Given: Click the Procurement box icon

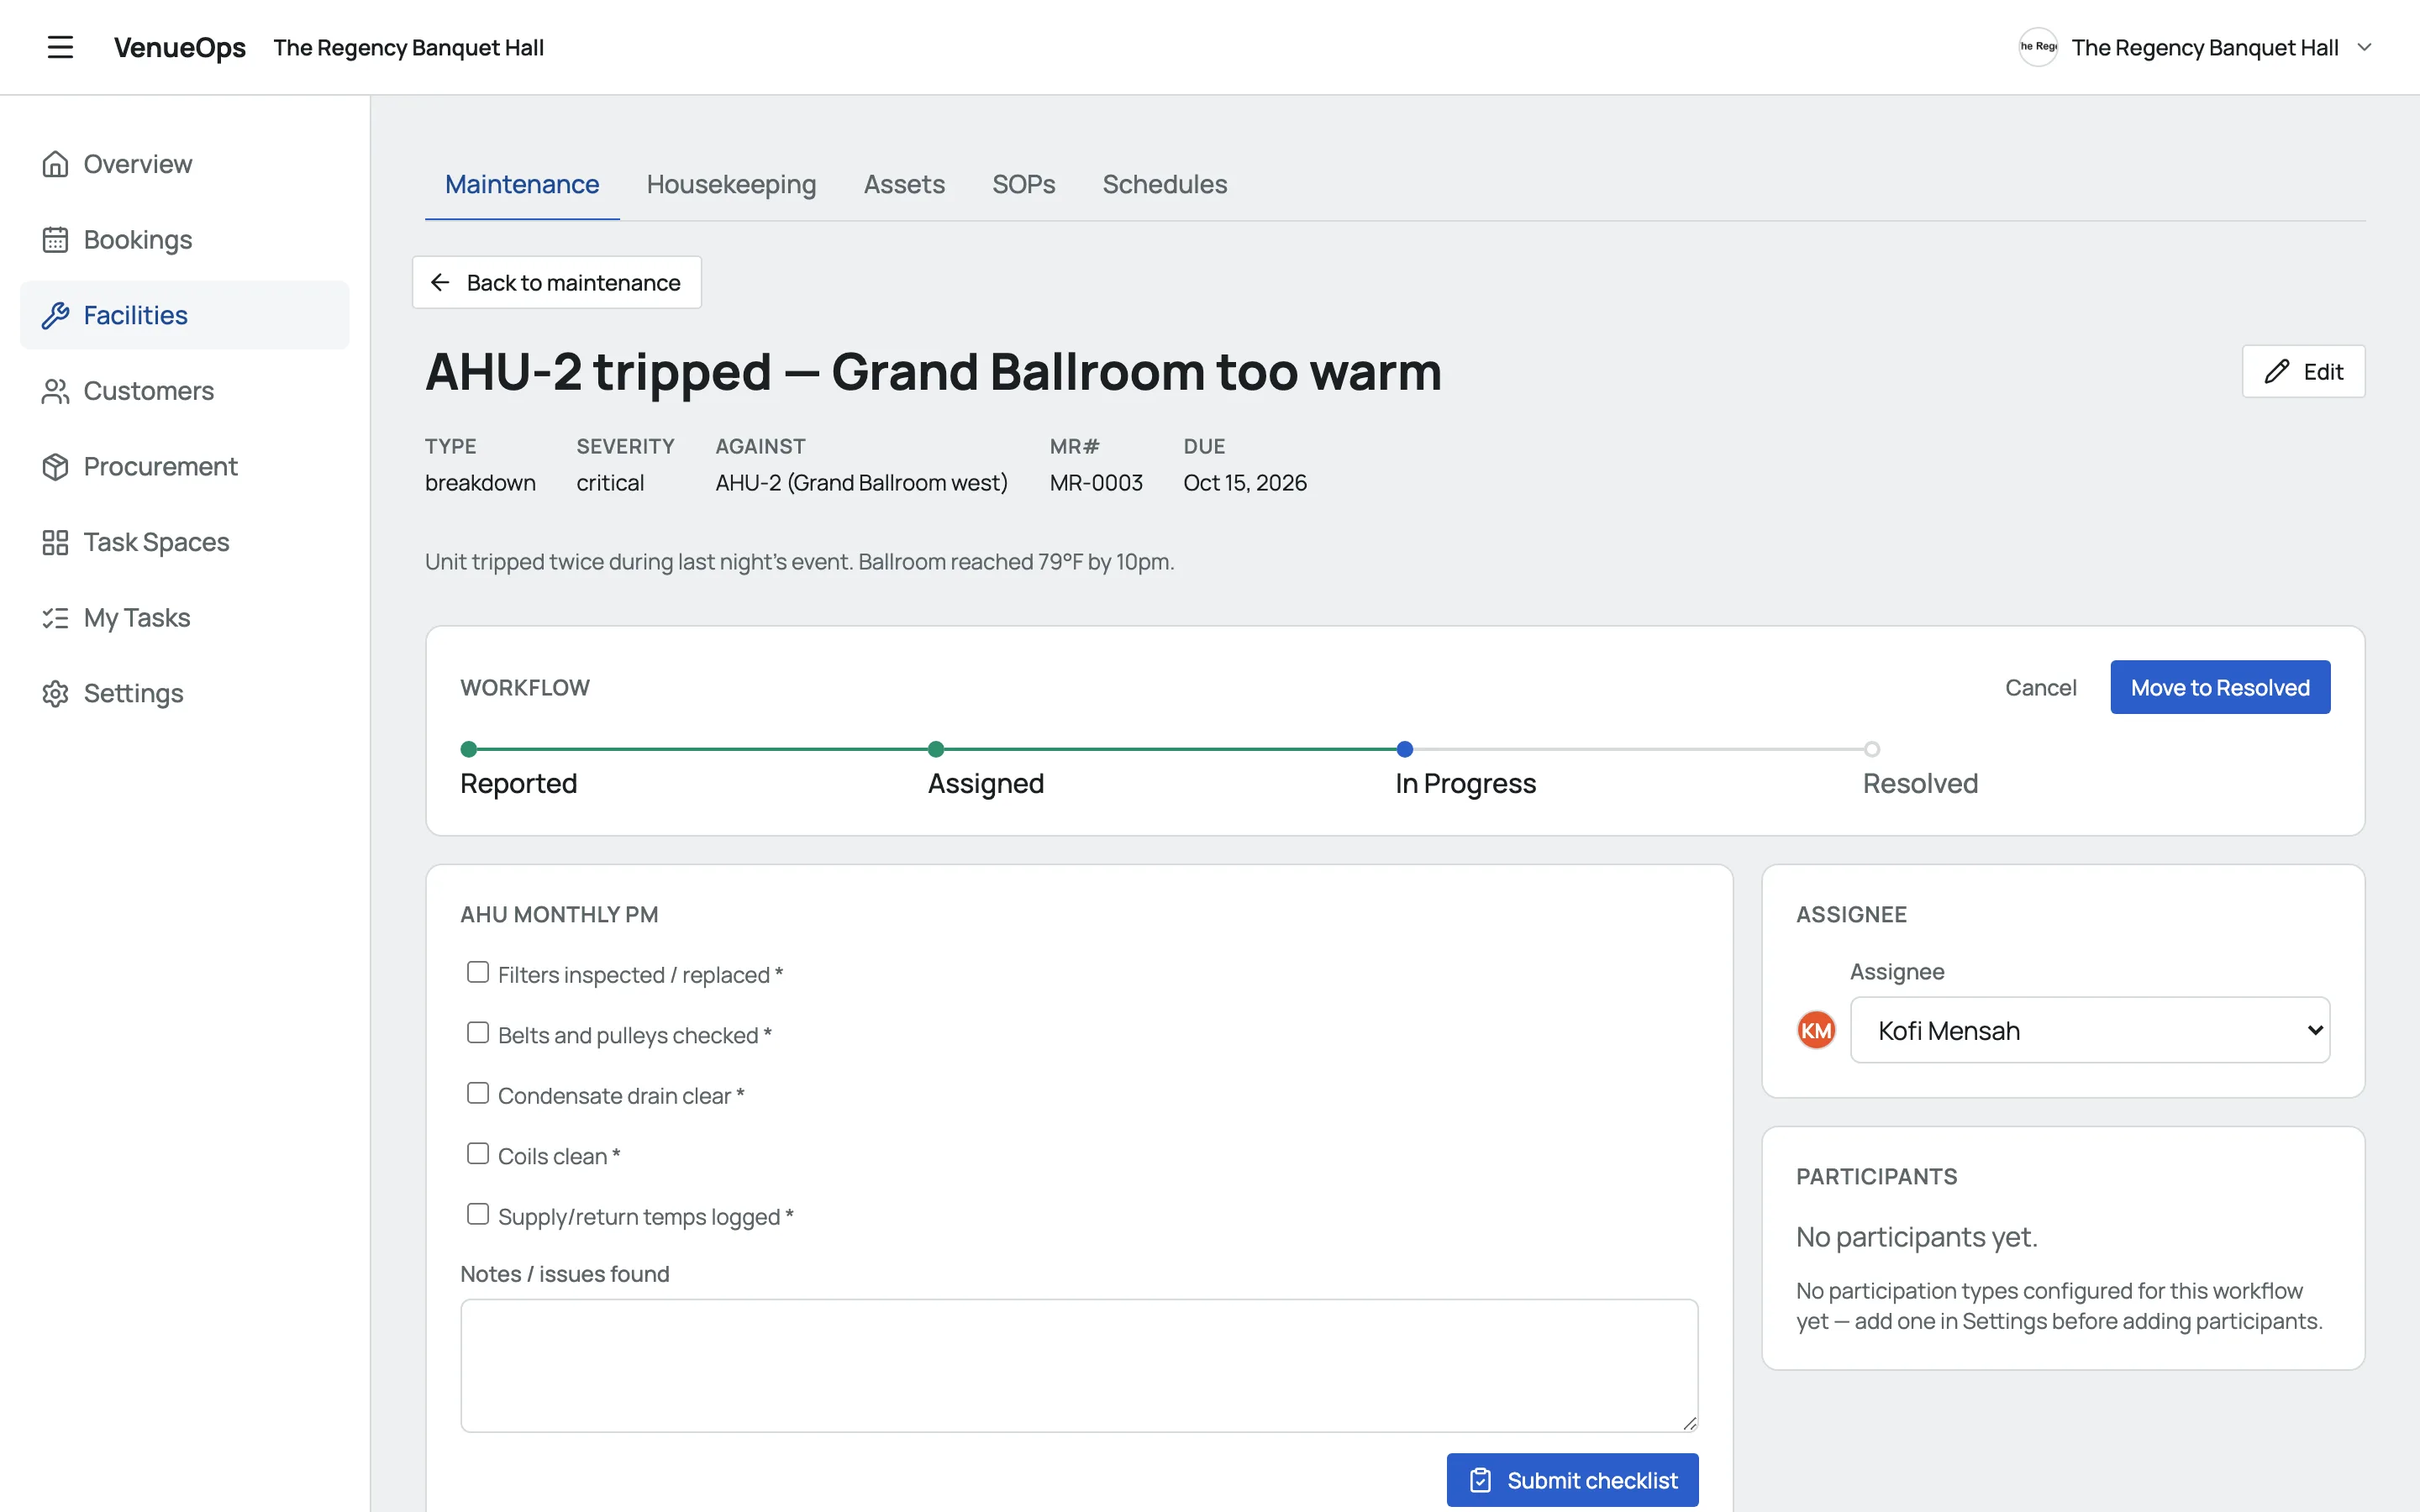Looking at the screenshot, I should (55, 467).
